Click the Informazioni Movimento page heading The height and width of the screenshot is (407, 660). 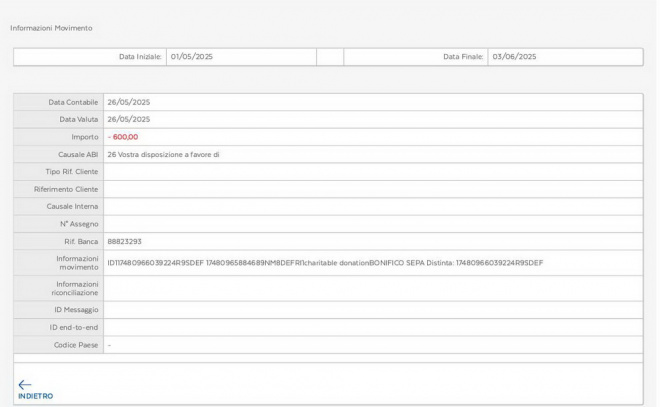[x=51, y=28]
